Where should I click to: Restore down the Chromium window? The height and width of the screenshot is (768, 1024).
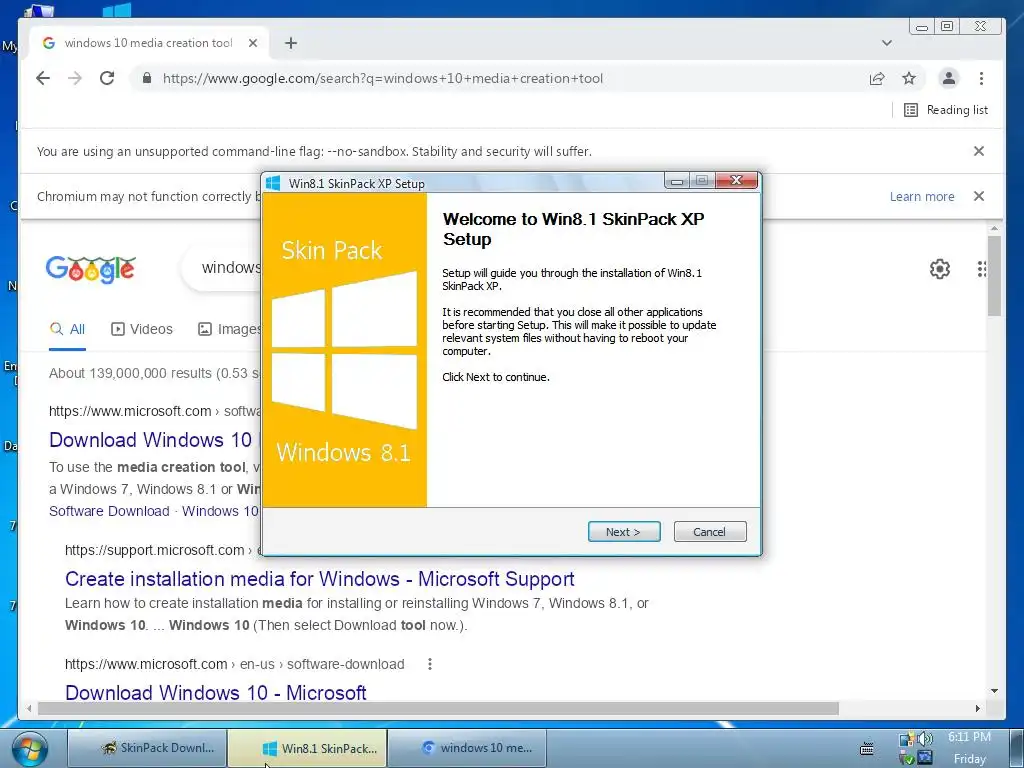[x=946, y=27]
